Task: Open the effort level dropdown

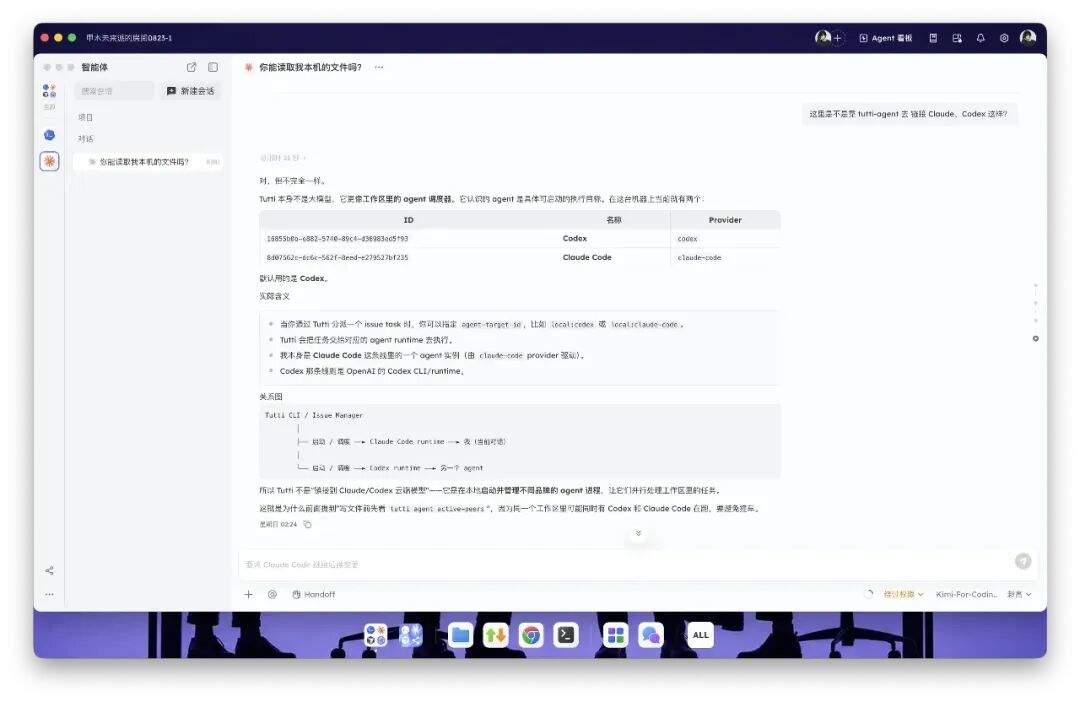Action: (1019, 595)
